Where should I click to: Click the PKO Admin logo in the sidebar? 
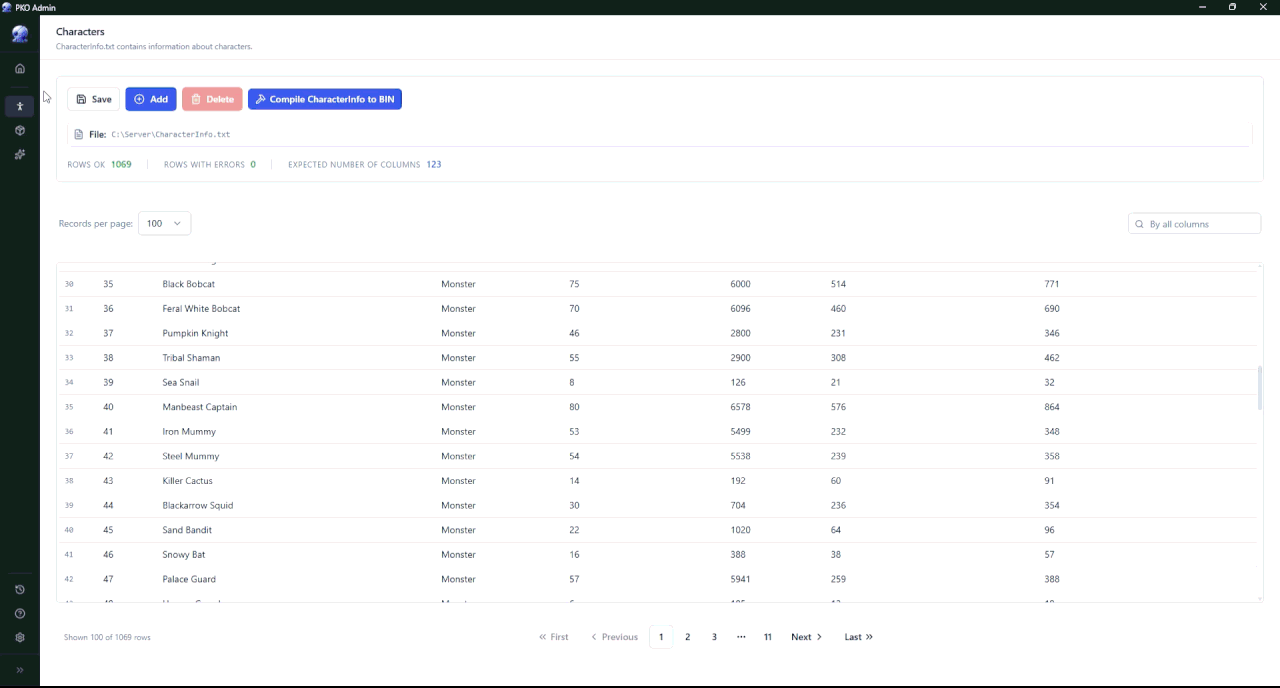pos(20,34)
